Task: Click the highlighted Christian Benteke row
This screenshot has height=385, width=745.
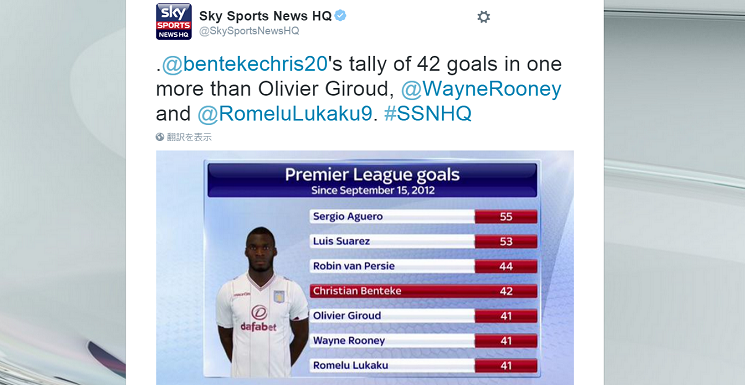Action: tap(423, 291)
